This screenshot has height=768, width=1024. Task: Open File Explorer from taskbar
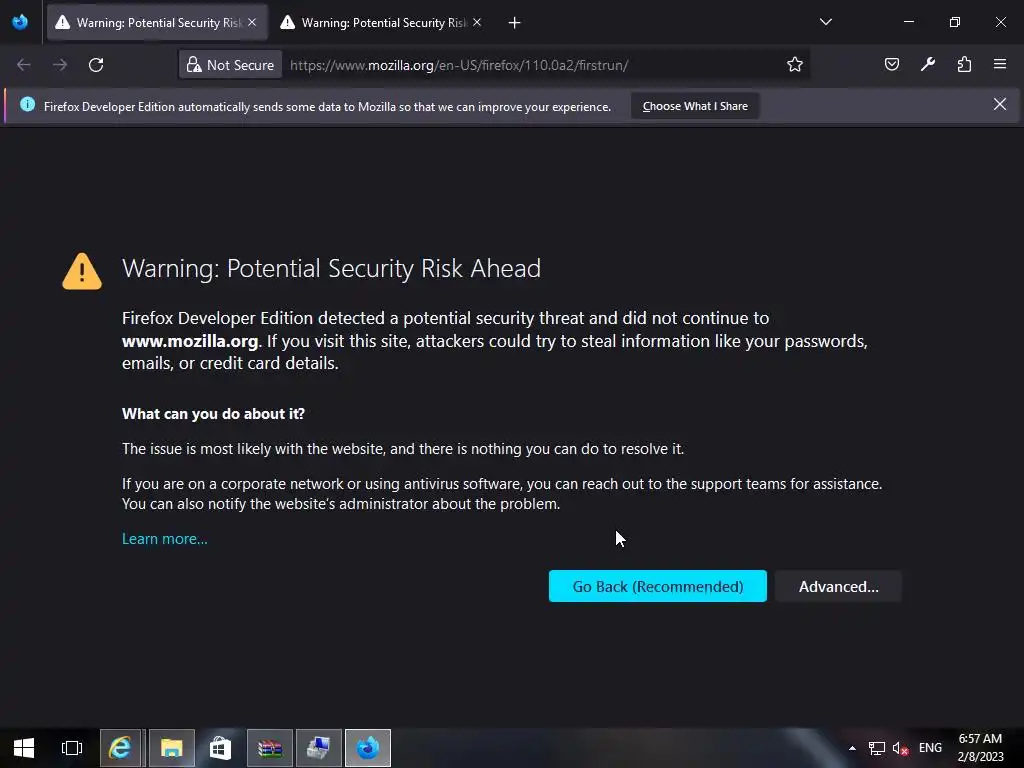(x=172, y=748)
